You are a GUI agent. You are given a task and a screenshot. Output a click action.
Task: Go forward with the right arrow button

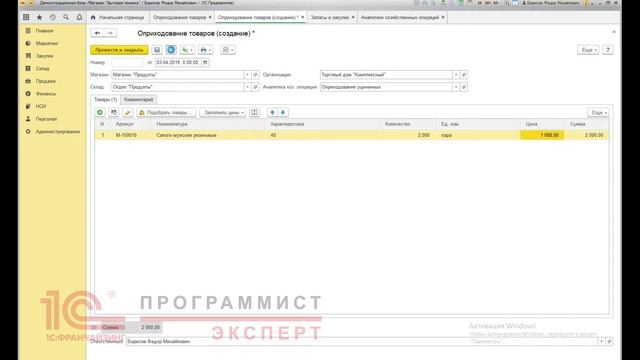click(110, 33)
